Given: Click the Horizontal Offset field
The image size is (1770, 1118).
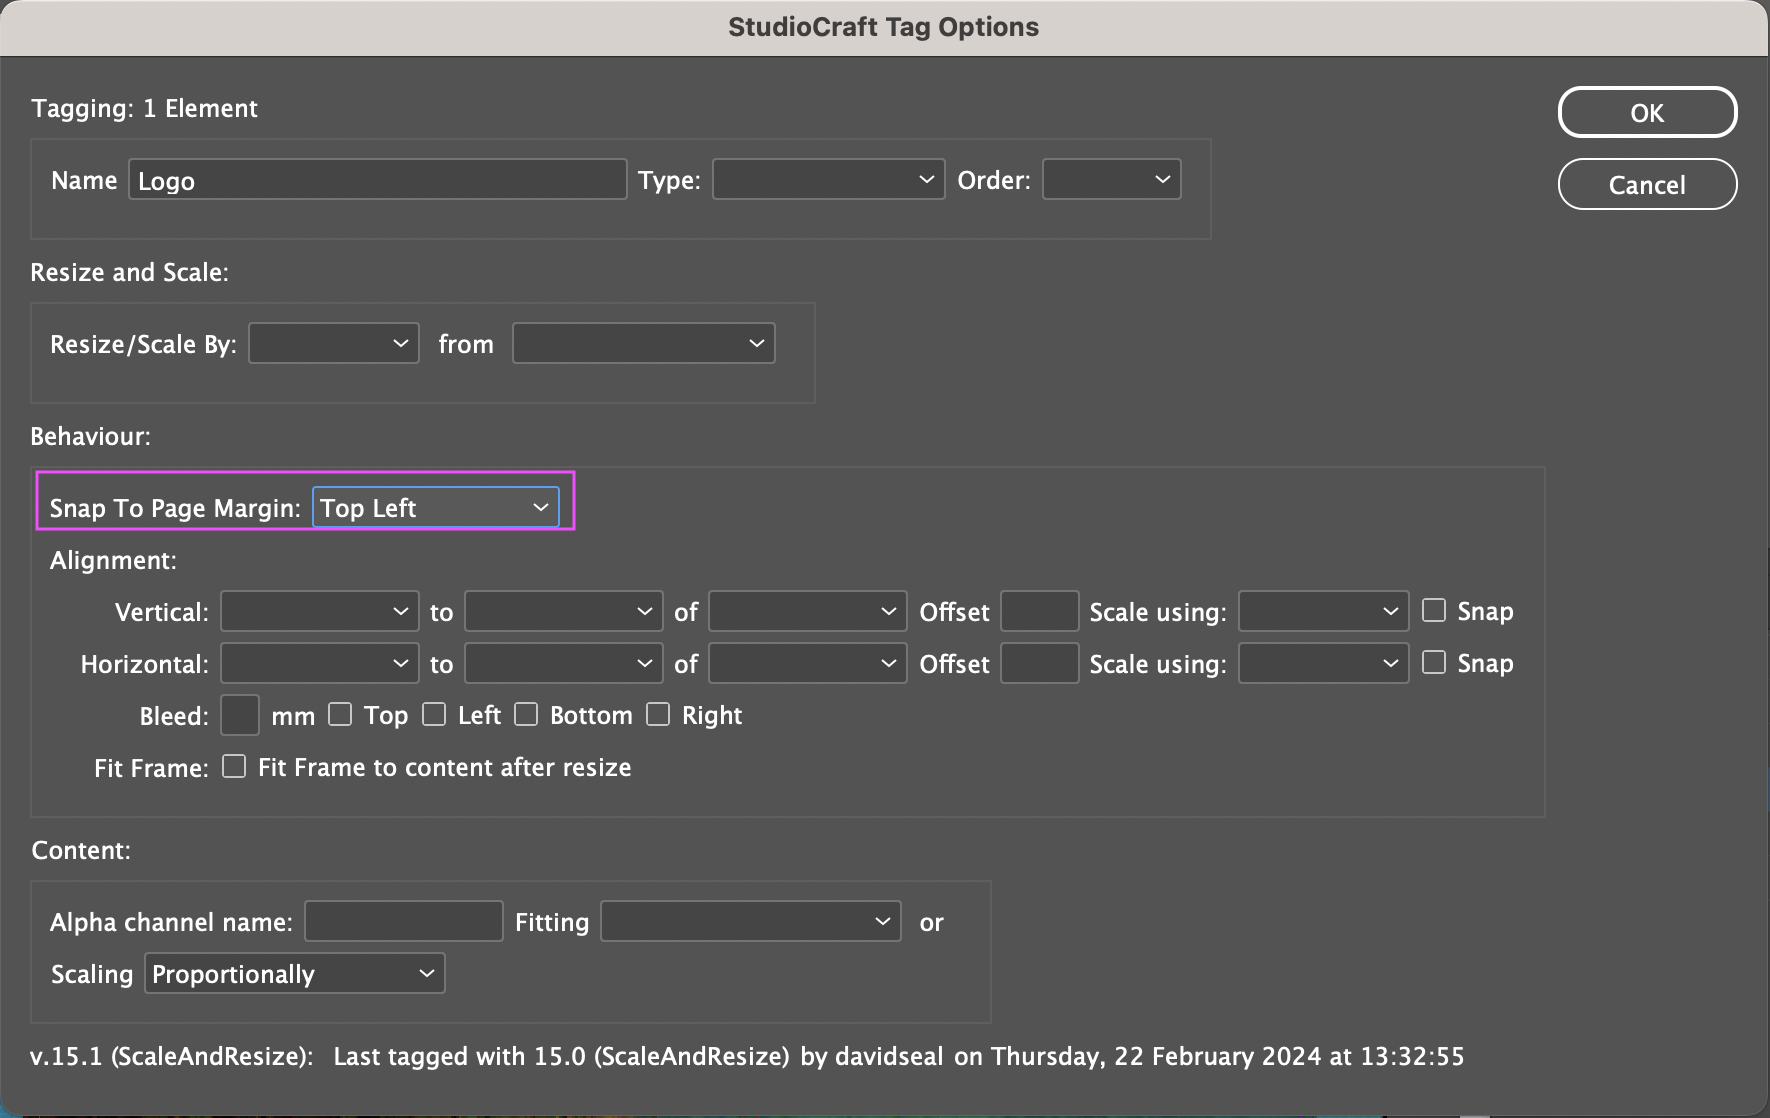Looking at the screenshot, I should click(x=1039, y=664).
